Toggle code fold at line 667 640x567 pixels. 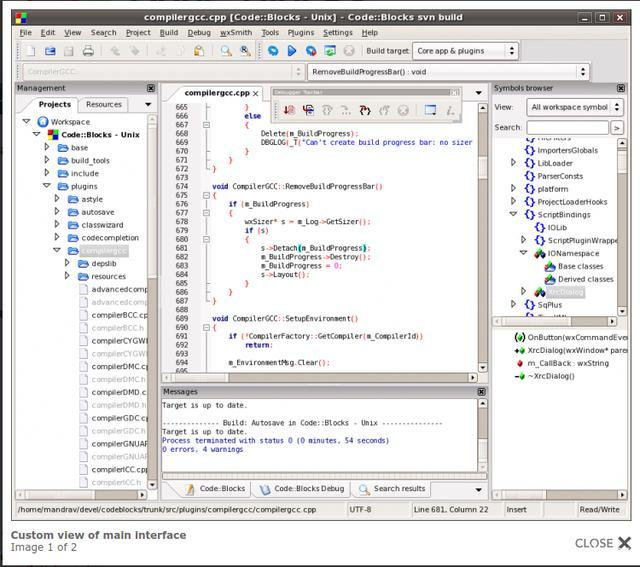pos(207,125)
